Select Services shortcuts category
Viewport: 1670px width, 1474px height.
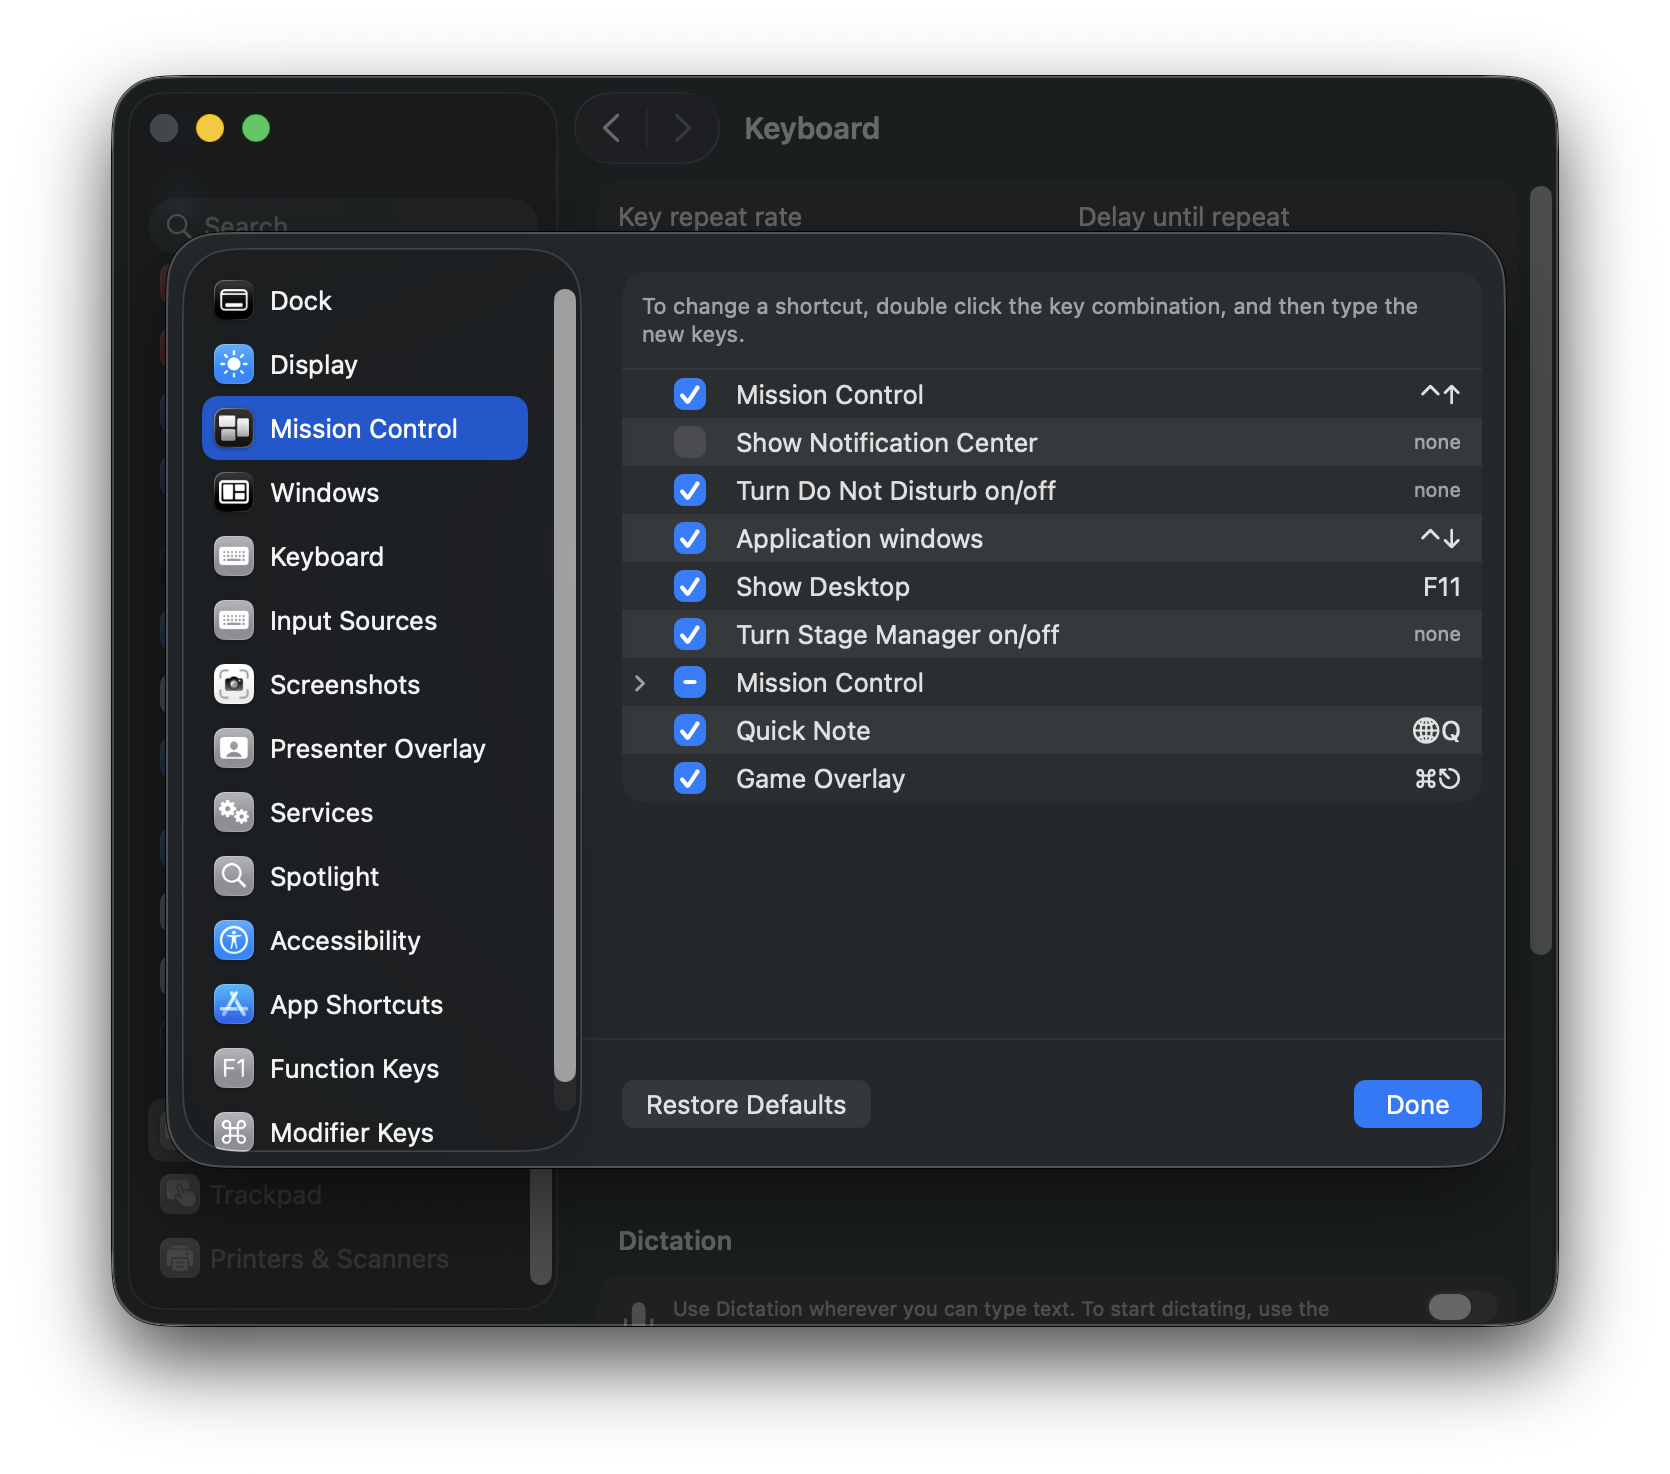pyautogui.click(x=365, y=813)
